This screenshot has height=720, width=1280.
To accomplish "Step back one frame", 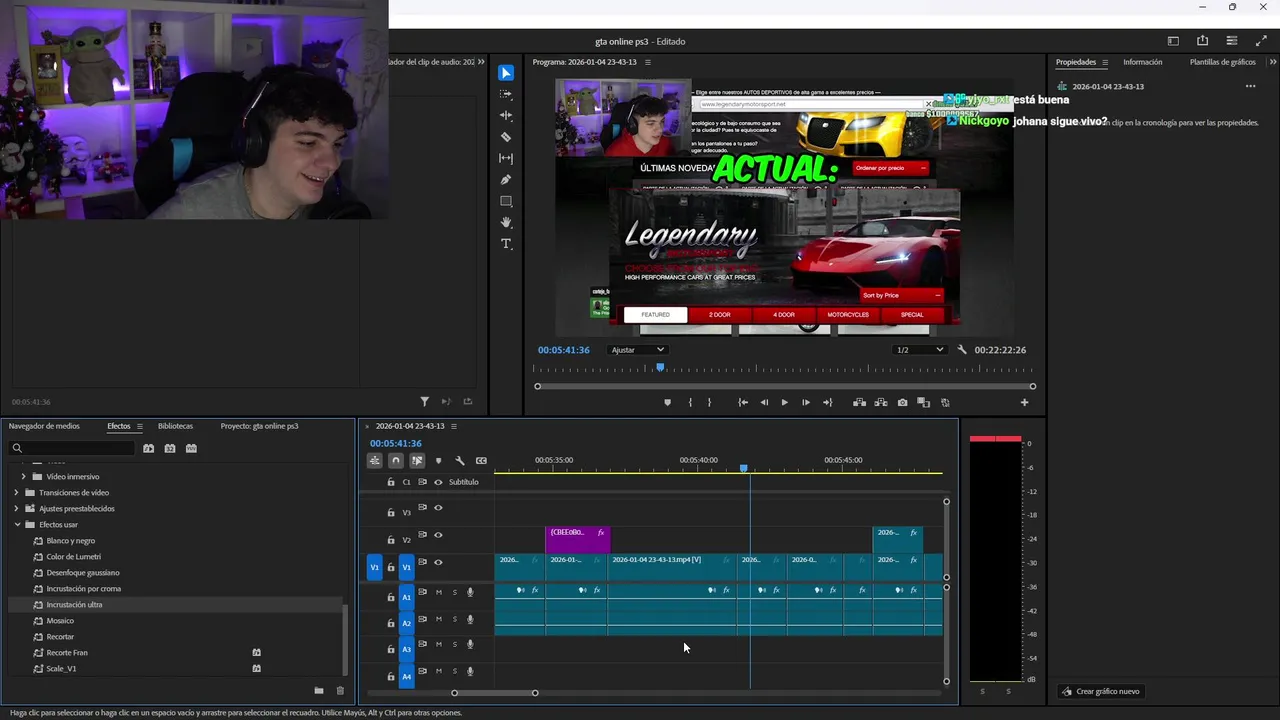I will tap(764, 403).
